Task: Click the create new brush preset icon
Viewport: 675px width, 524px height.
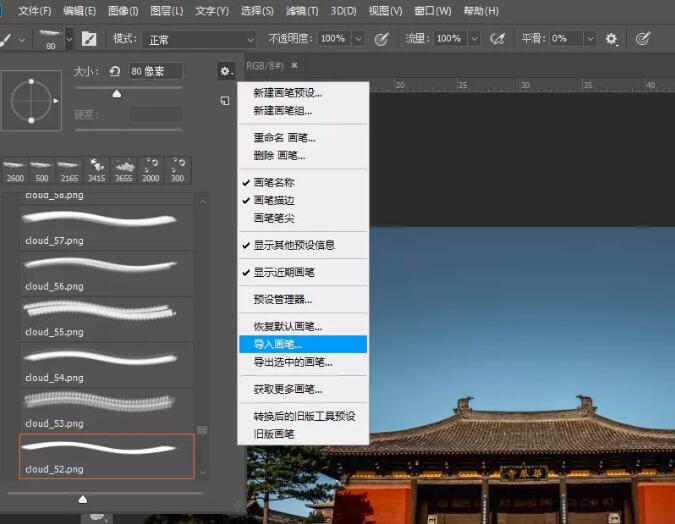Action: click(x=226, y=101)
